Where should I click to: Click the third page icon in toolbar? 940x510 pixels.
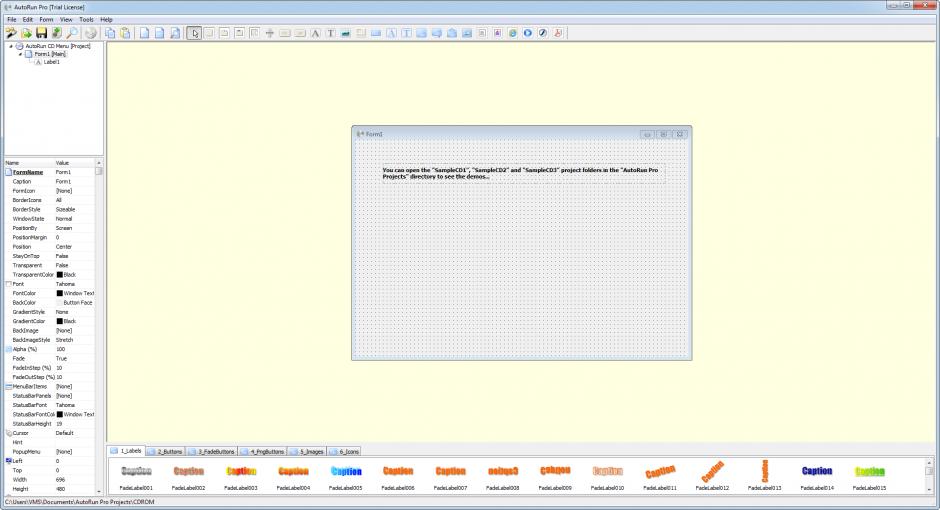pos(174,33)
